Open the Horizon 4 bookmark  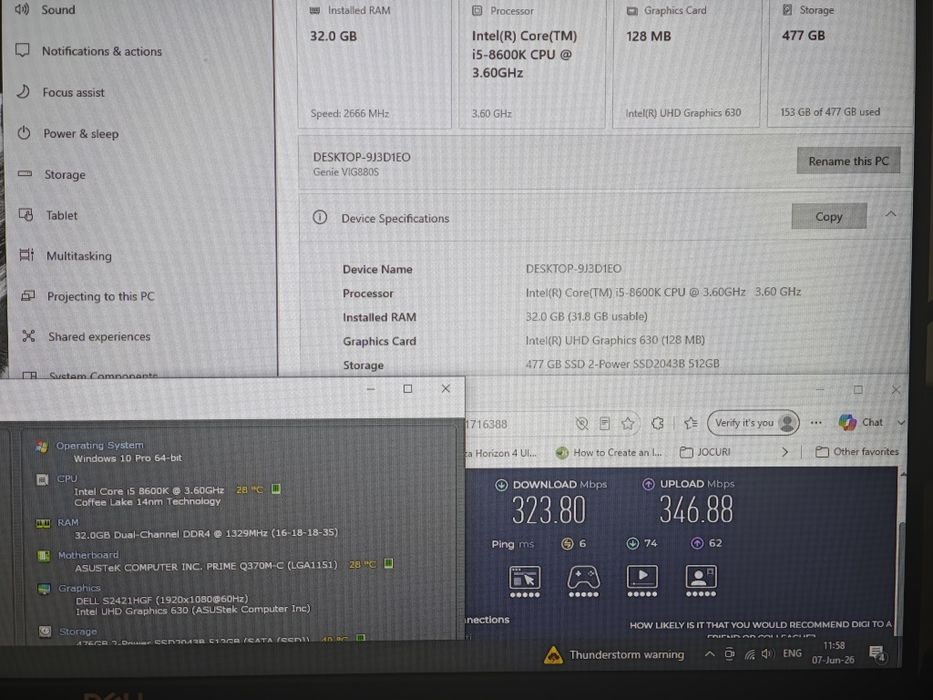click(500, 453)
